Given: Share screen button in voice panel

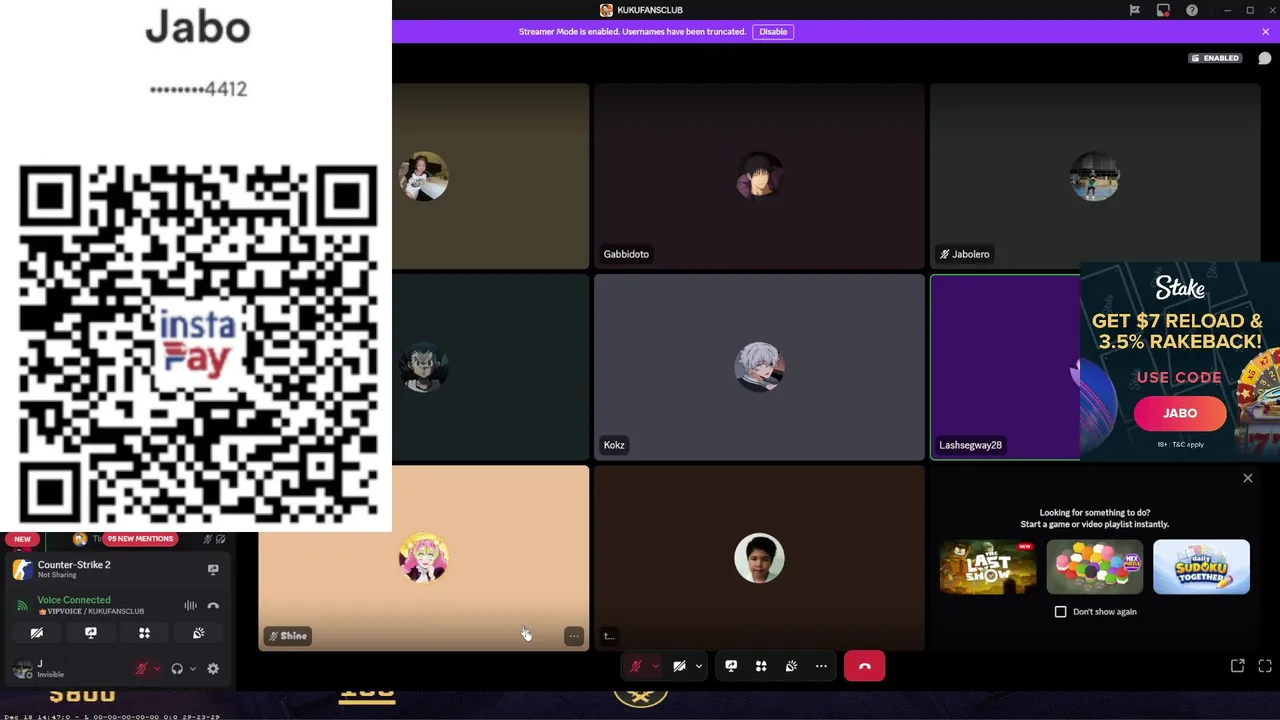Looking at the screenshot, I should coord(91,633).
